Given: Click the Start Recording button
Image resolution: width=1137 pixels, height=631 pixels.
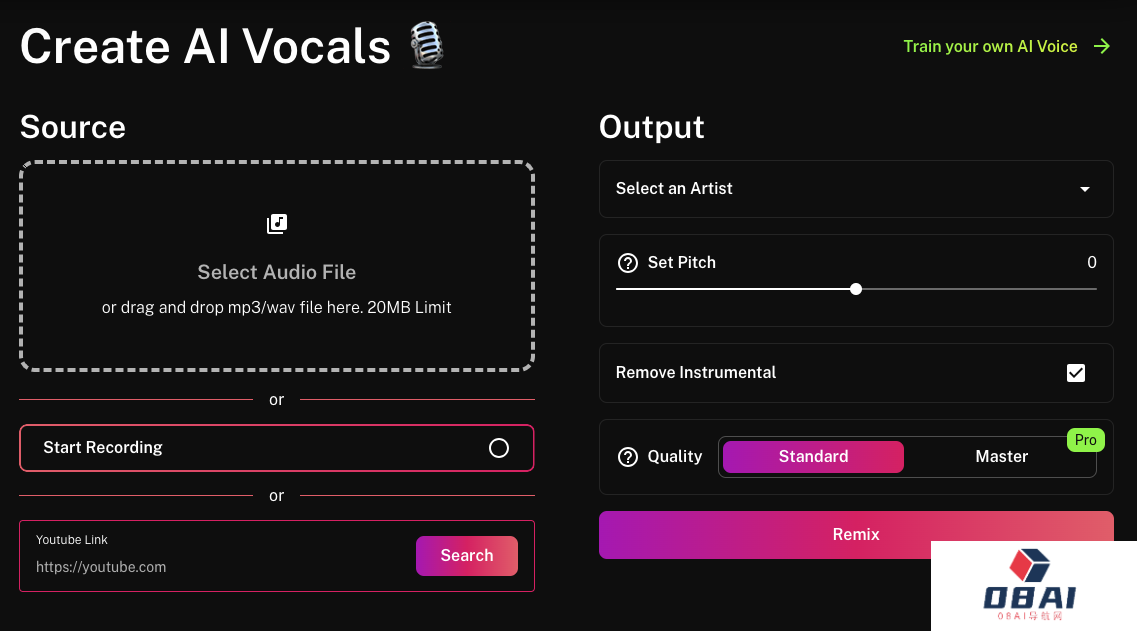Looking at the screenshot, I should point(277,448).
